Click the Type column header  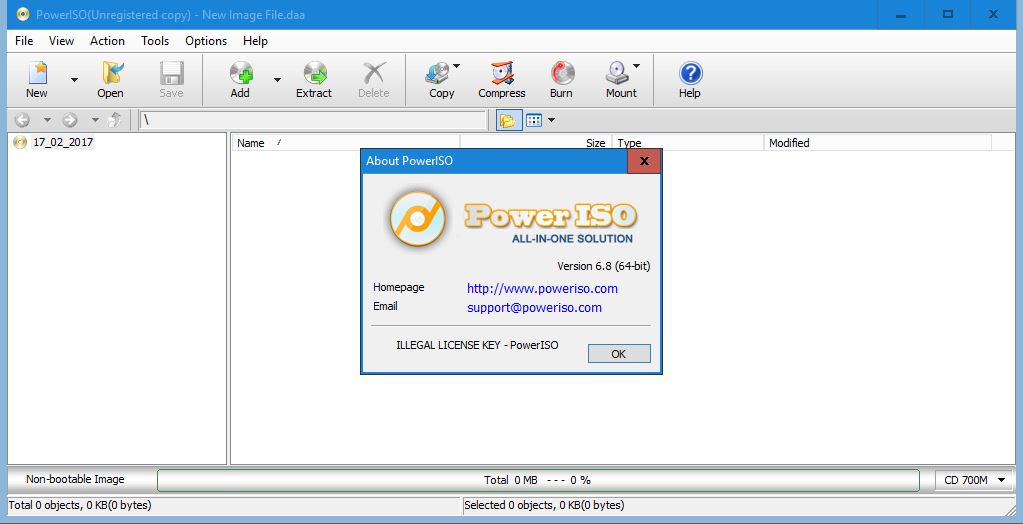coord(688,143)
